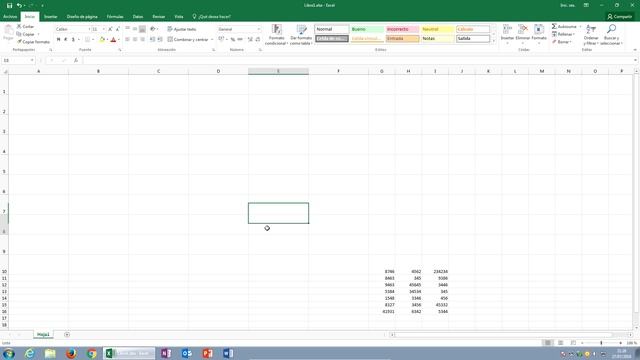Open the Archivo tab

(10, 17)
